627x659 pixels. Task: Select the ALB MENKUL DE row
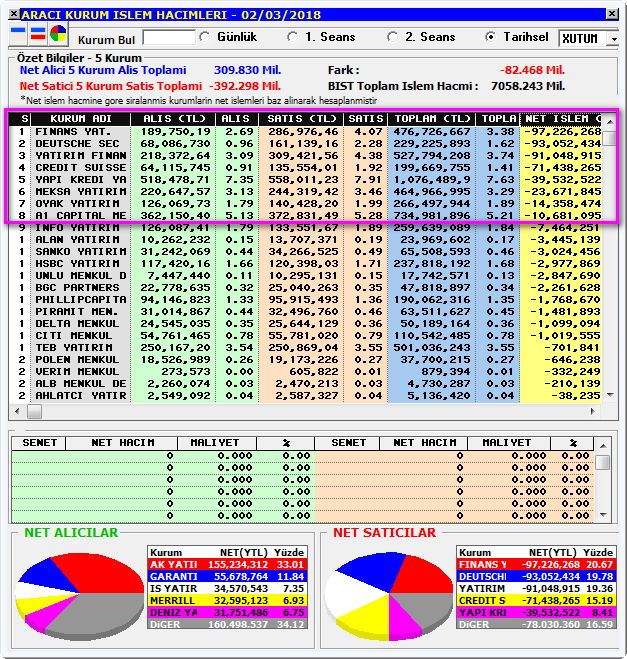coord(306,383)
